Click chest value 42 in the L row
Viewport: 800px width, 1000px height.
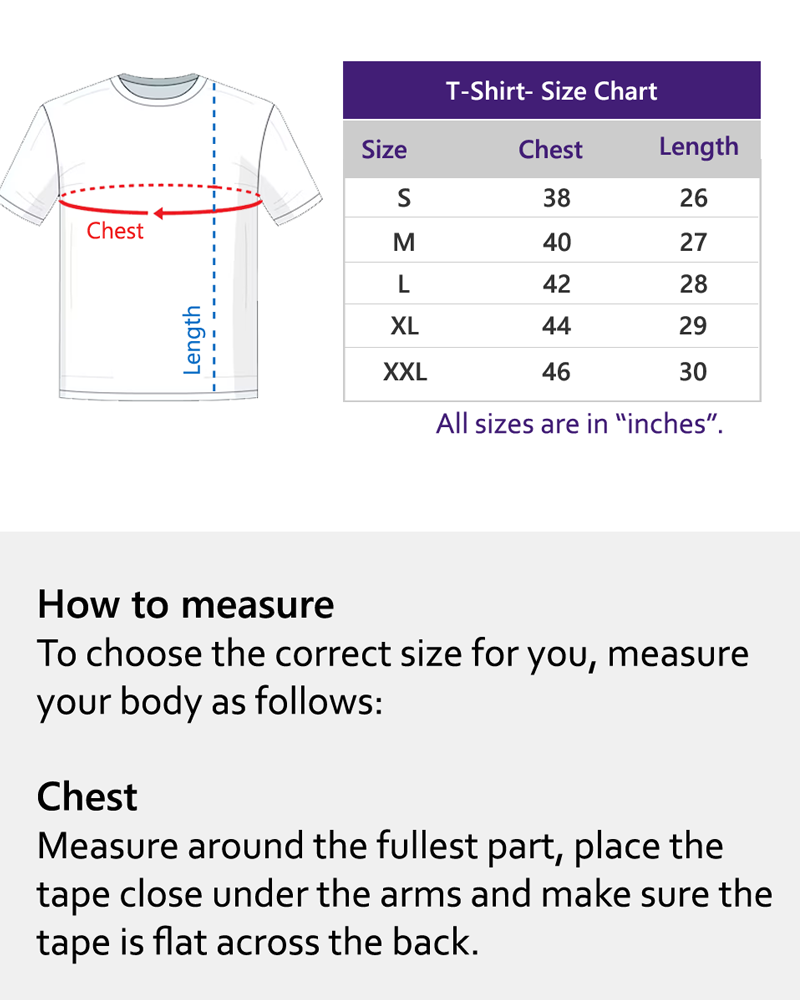556,284
